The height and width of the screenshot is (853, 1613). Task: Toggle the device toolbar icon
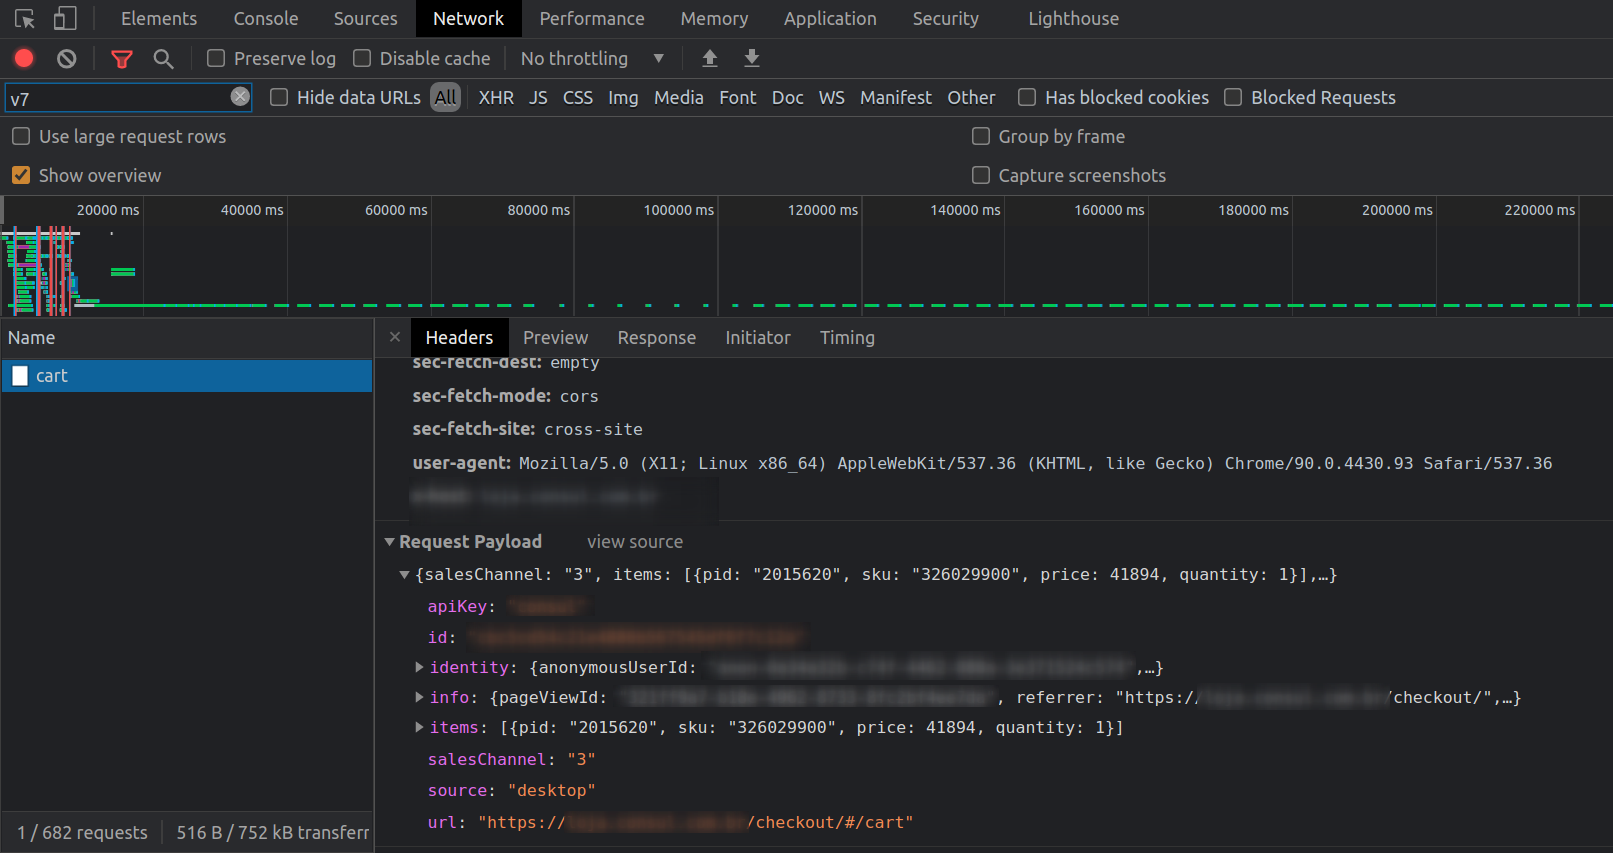click(65, 19)
